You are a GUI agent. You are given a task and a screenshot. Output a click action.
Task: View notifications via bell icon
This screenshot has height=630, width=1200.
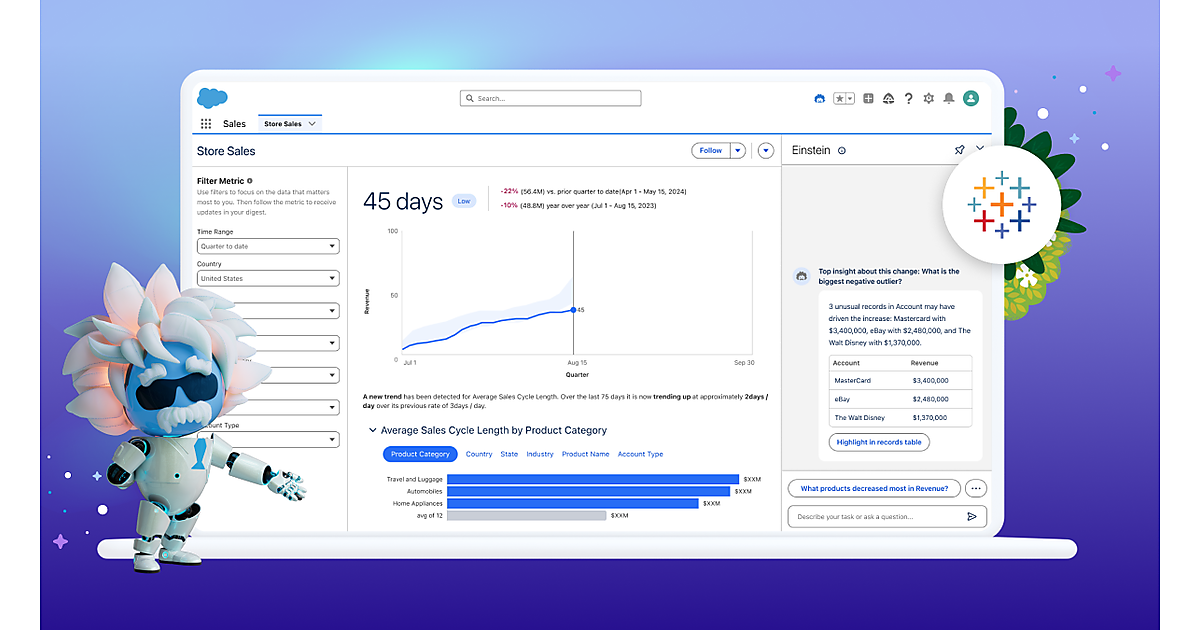tap(948, 99)
